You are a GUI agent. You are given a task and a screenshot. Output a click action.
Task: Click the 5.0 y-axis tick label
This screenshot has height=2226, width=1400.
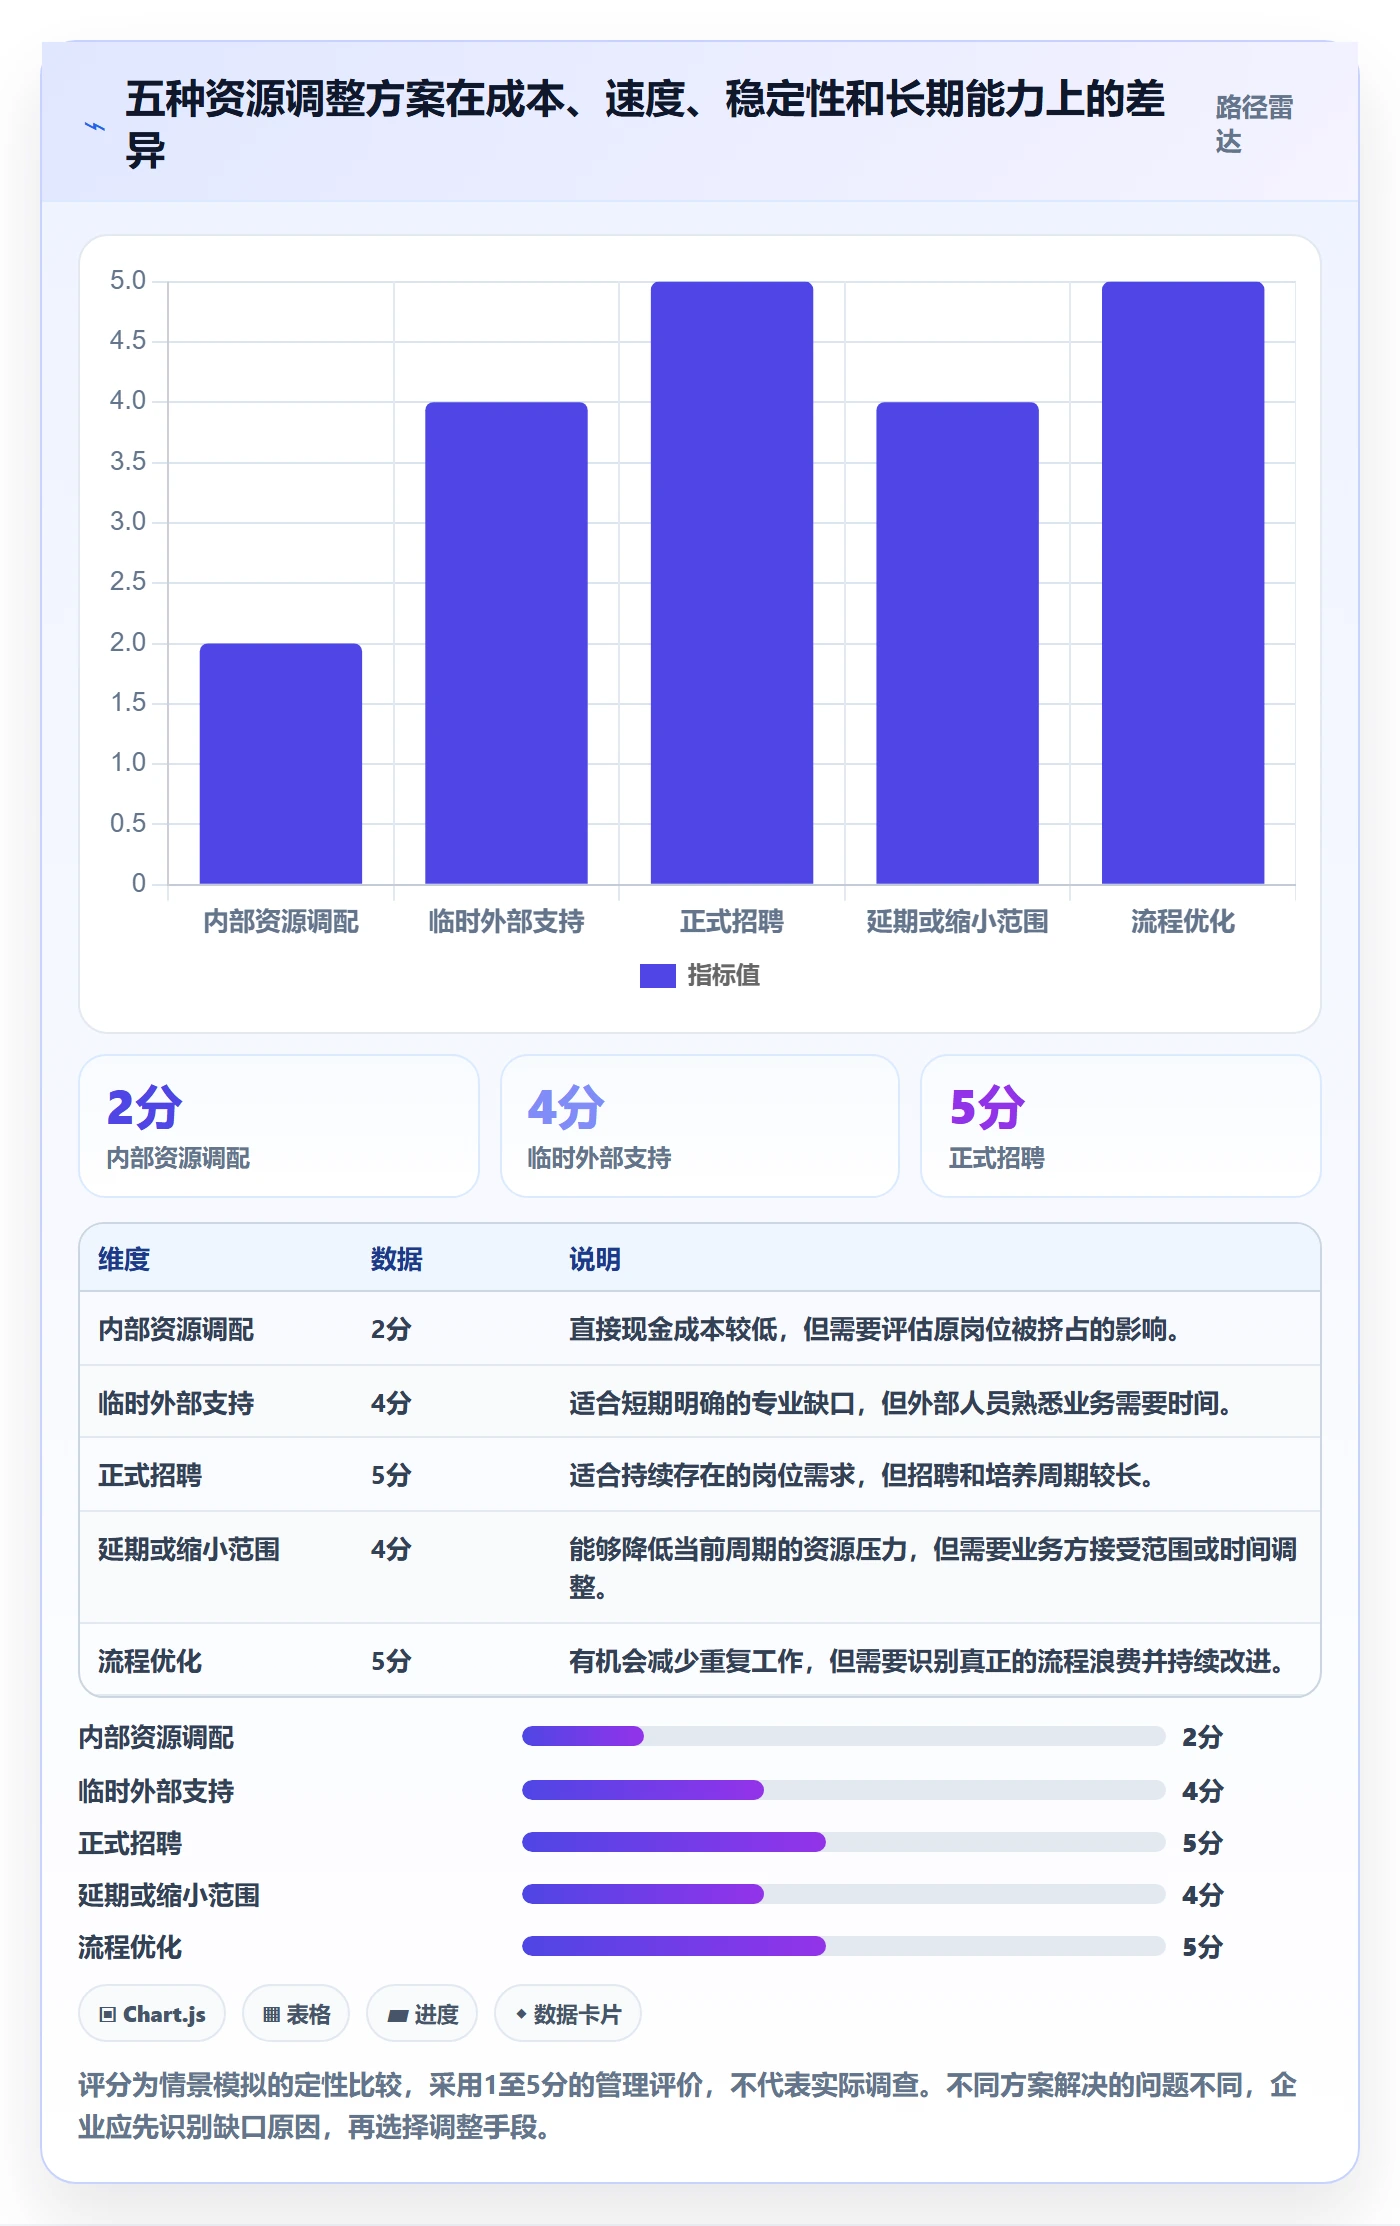click(128, 281)
